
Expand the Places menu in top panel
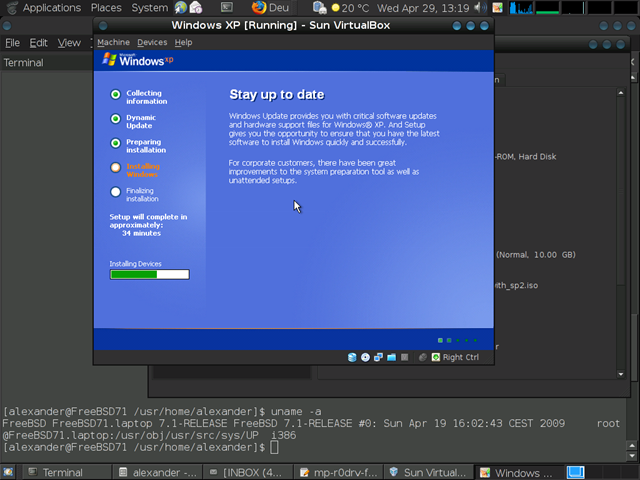coord(106,8)
